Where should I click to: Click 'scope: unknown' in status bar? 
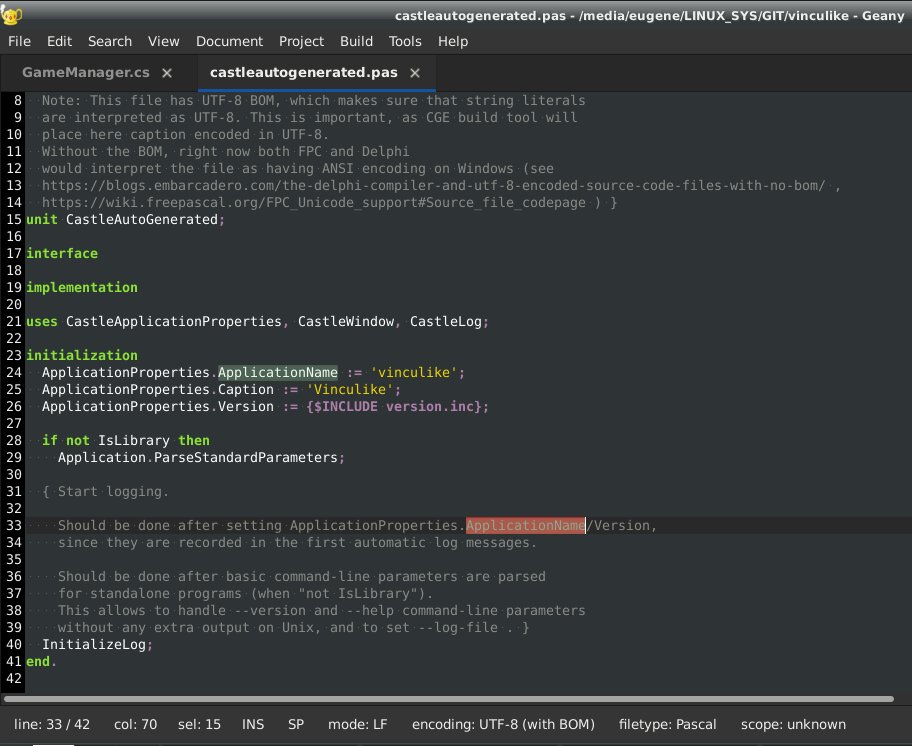[793, 724]
